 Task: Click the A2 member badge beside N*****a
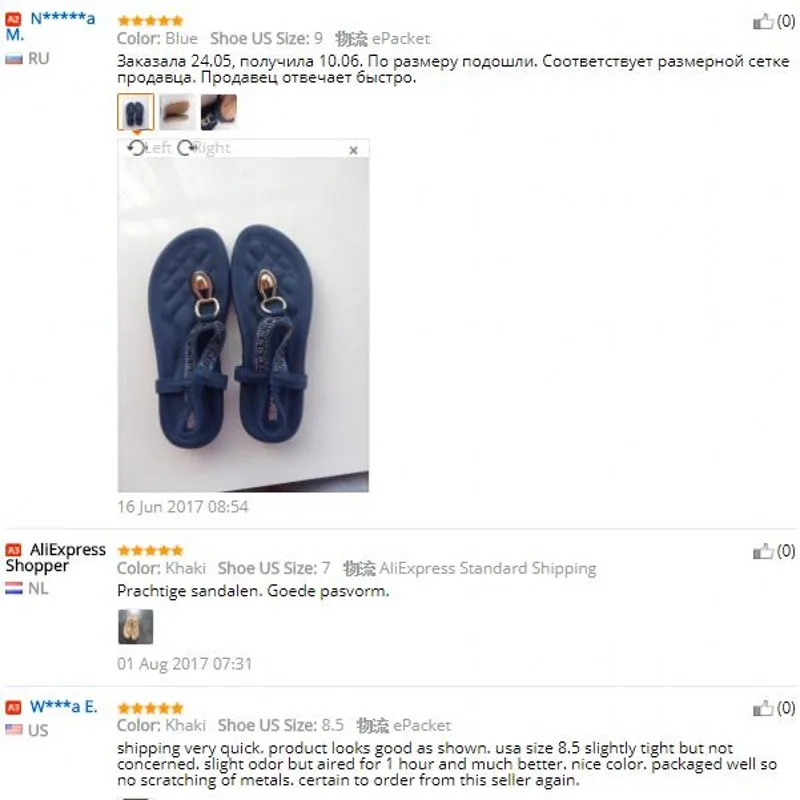pos(13,19)
